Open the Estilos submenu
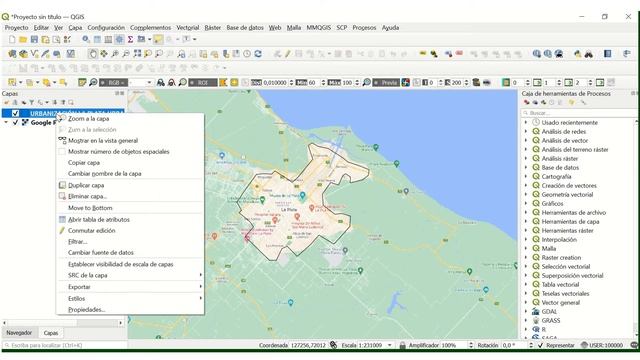 (x=130, y=298)
